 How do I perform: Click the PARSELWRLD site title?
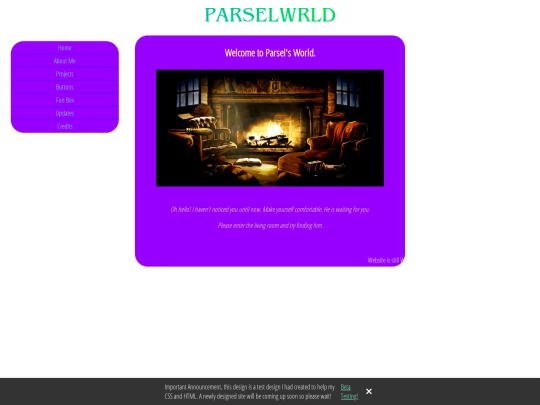(270, 15)
